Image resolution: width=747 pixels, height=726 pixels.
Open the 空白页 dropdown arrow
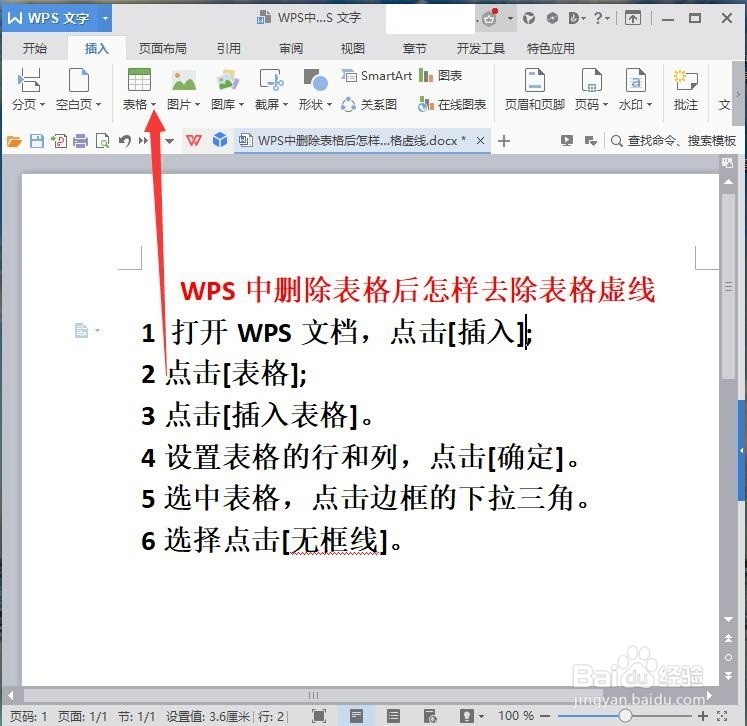[x=99, y=104]
